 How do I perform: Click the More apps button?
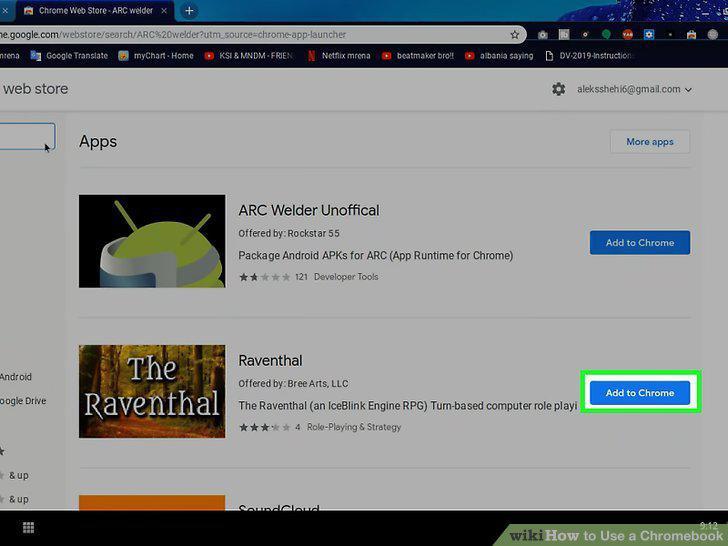650,142
